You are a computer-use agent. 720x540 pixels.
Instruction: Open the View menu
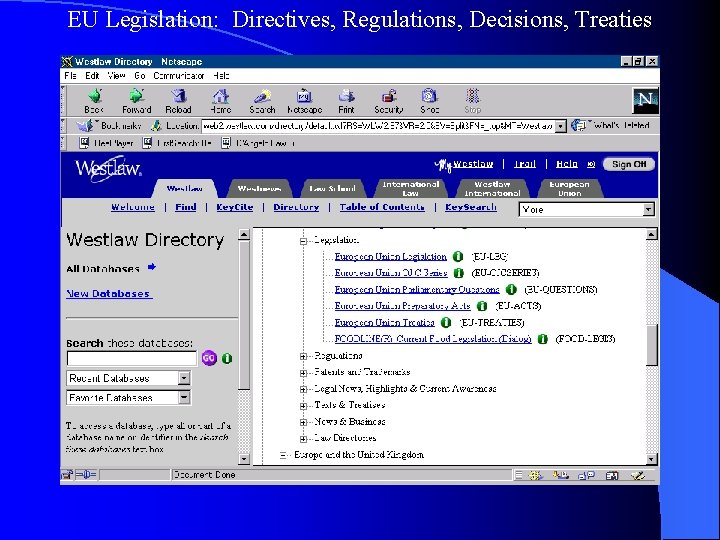pos(117,76)
